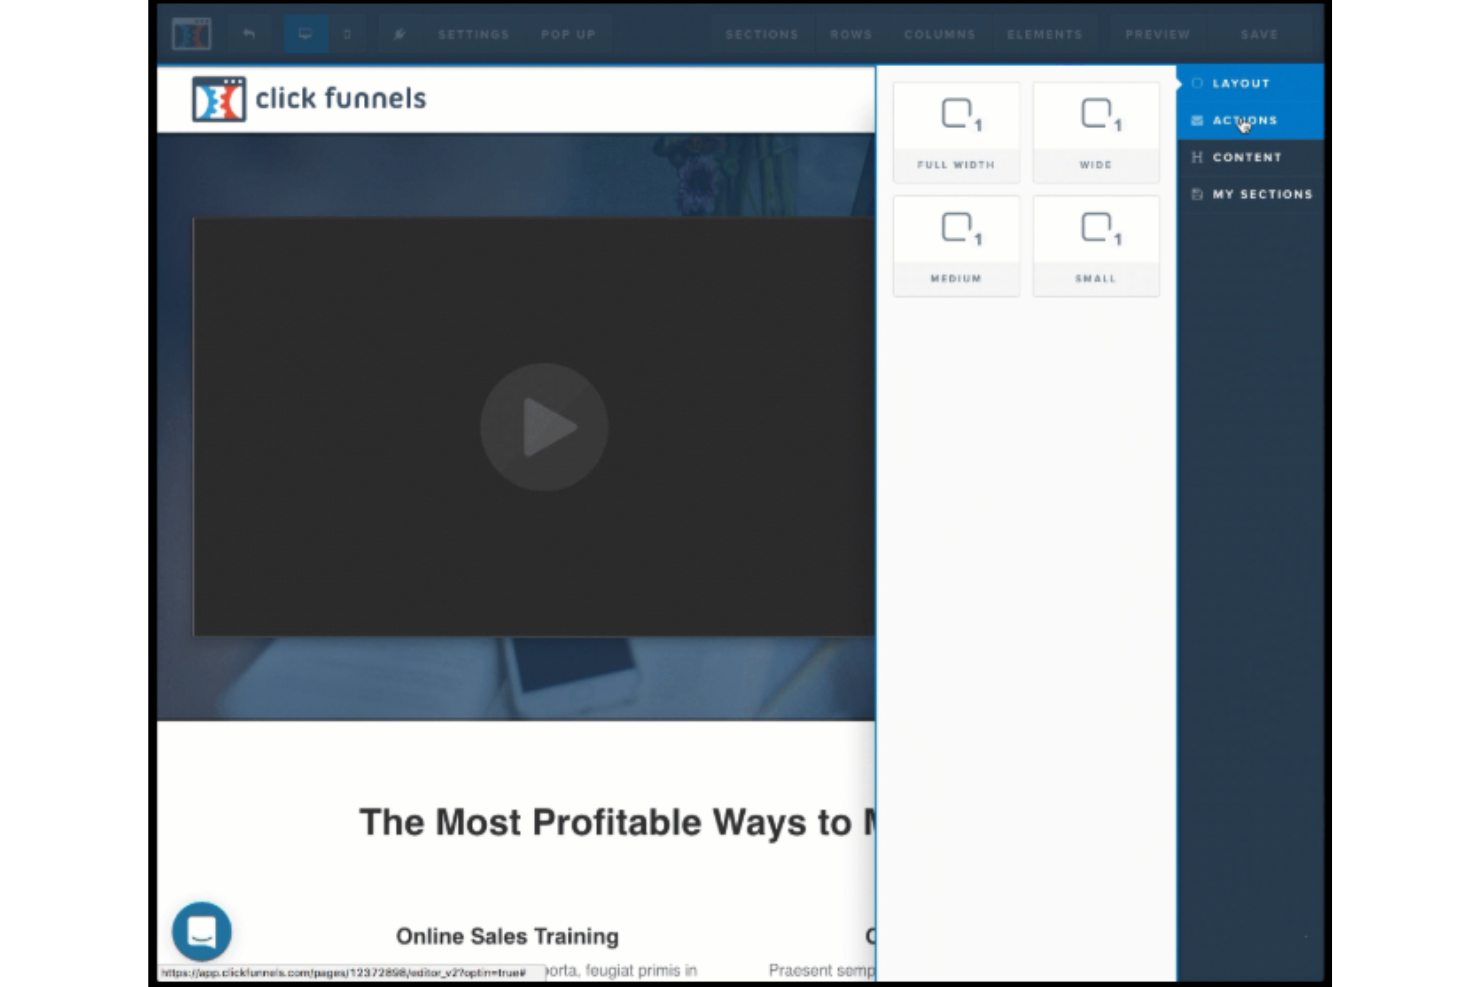Click the Actions envelope icon
This screenshot has width=1480, height=987.
click(x=1197, y=120)
